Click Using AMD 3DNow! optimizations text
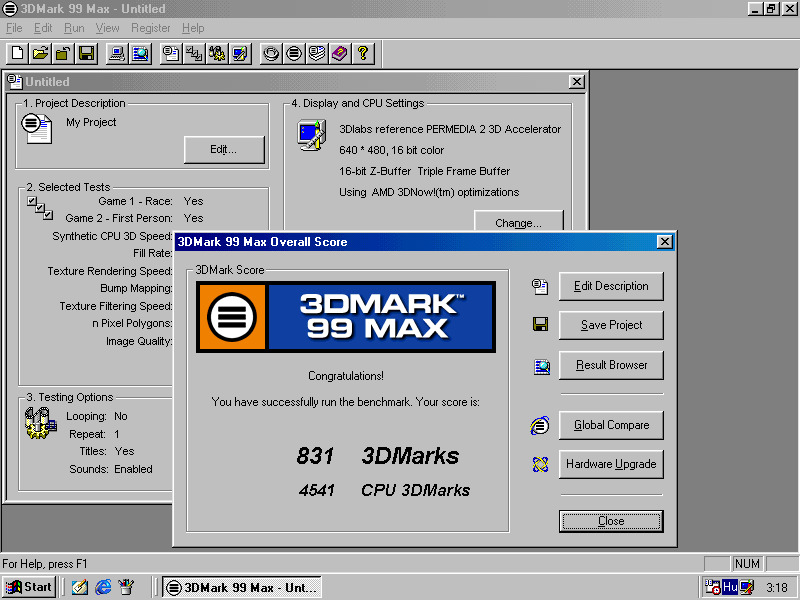 coord(429,192)
